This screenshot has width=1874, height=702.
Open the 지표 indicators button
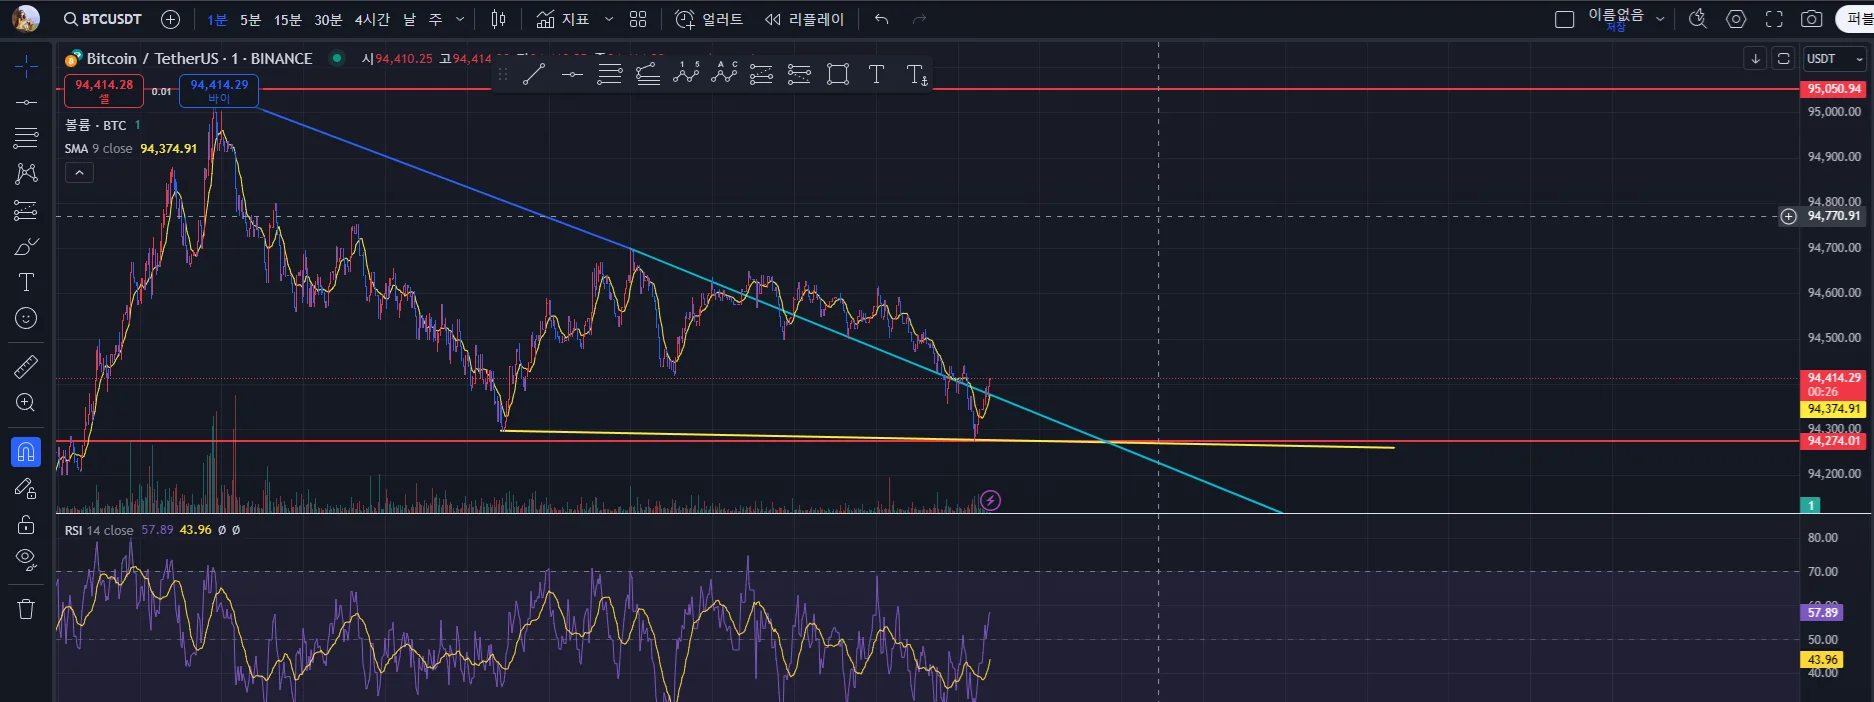(x=563, y=19)
